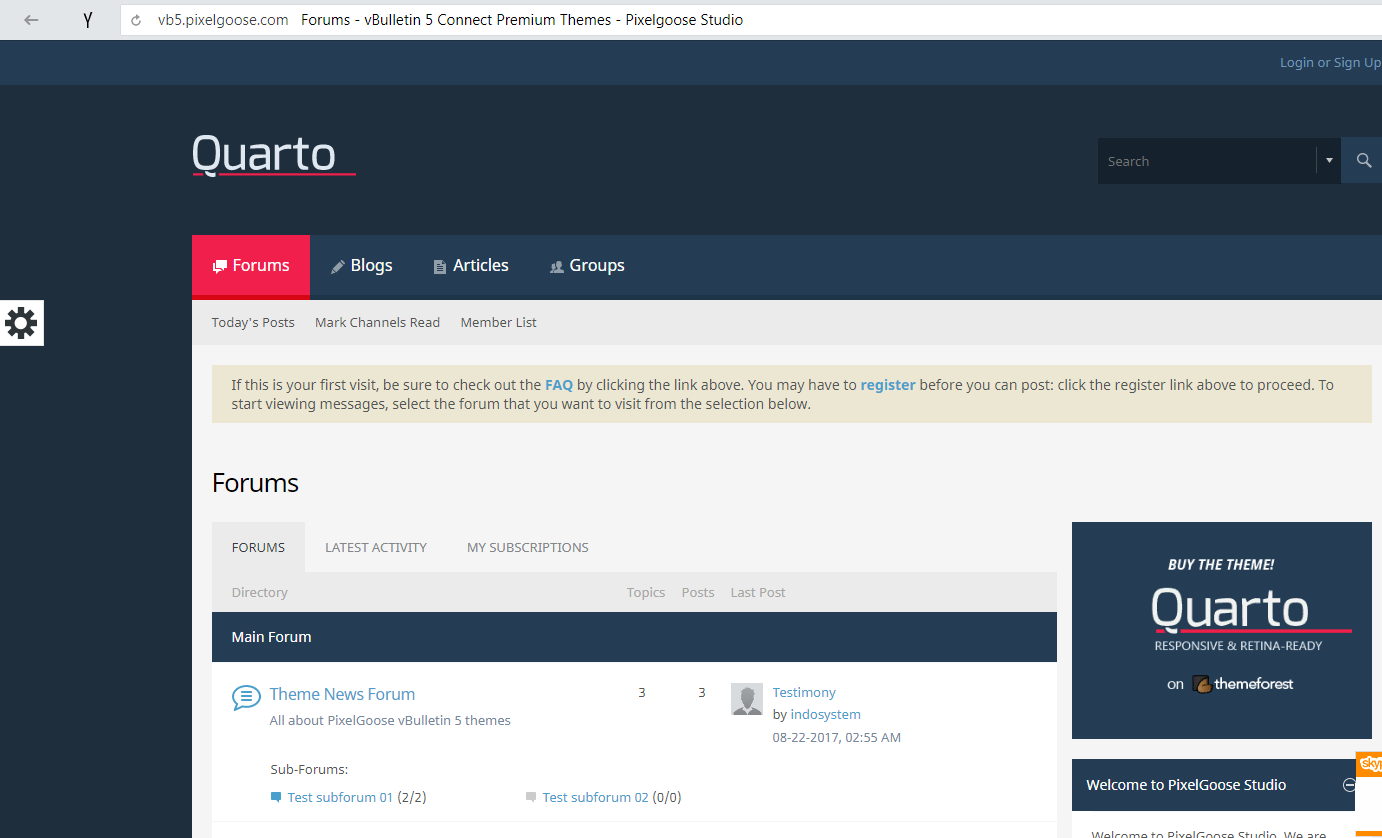Switch to the LATEST ACTIVITY tab
The width and height of the screenshot is (1382, 838).
[376, 547]
